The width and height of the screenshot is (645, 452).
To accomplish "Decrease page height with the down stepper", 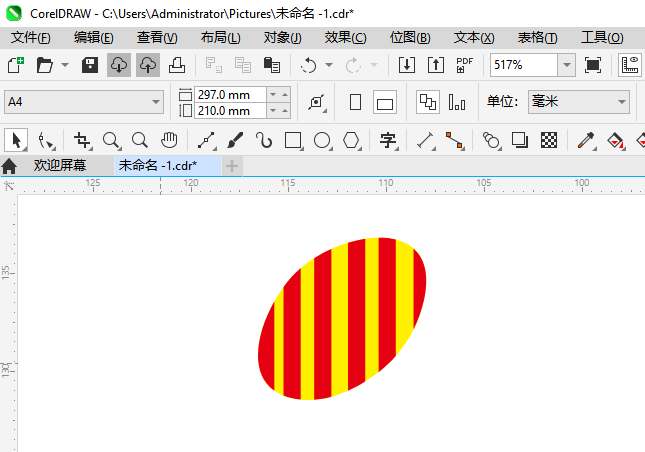I will 273,111.
